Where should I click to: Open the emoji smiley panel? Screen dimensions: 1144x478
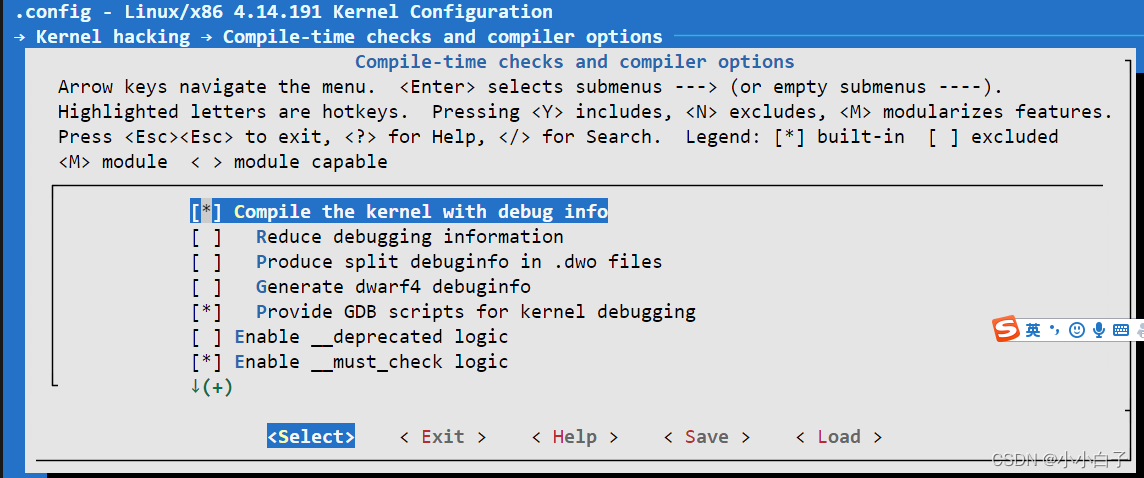(x=1076, y=330)
